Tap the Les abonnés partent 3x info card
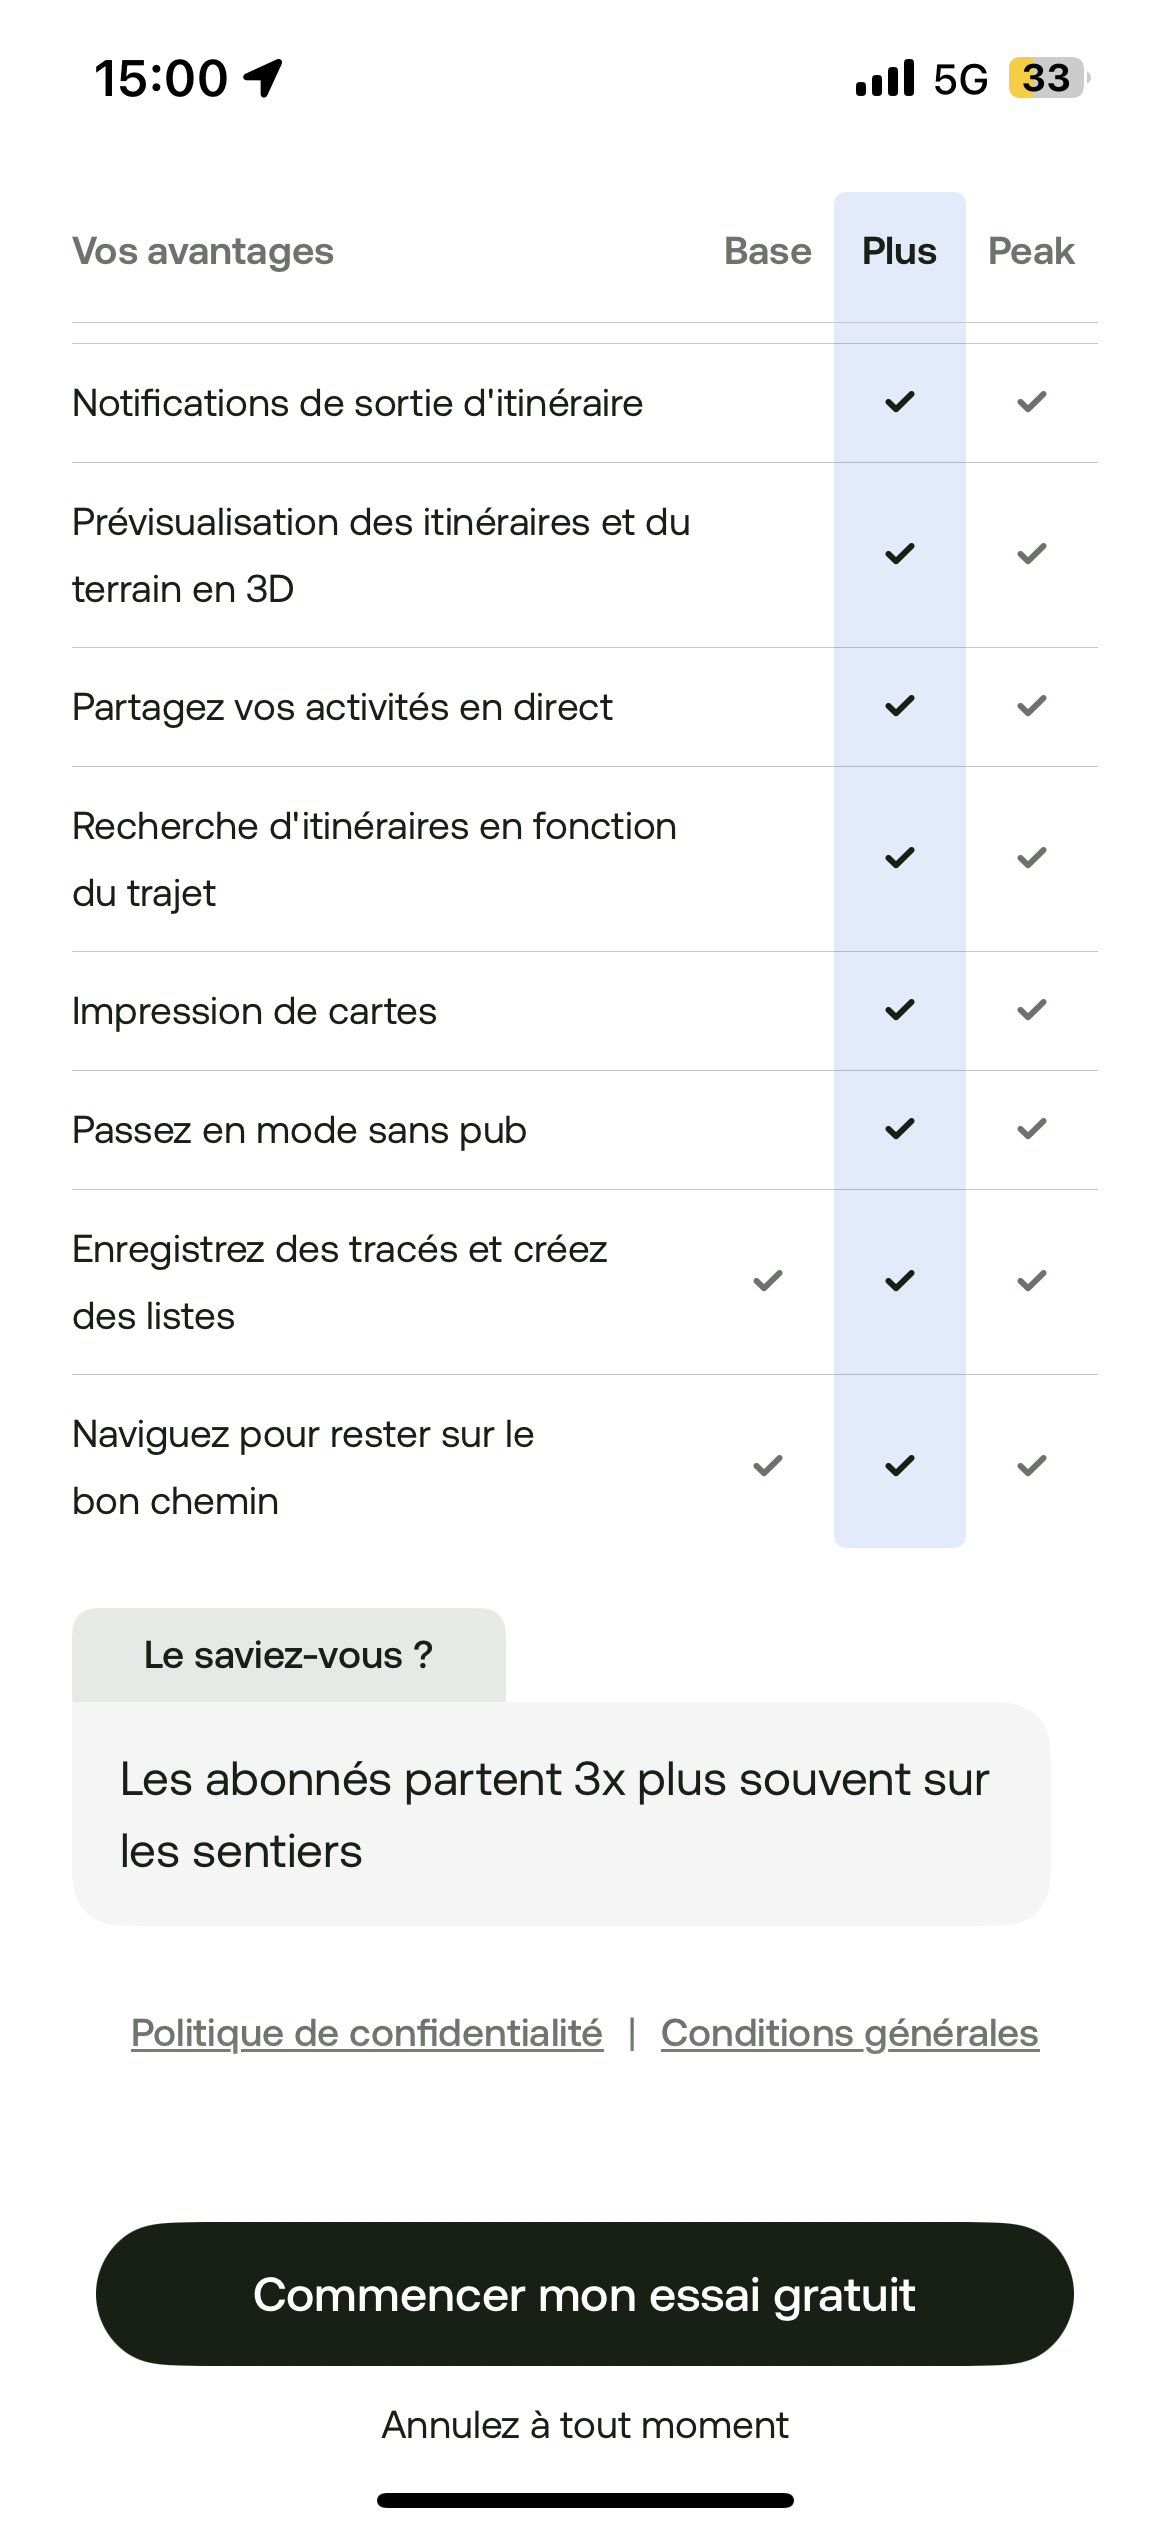1170x2532 pixels. pos(560,1814)
